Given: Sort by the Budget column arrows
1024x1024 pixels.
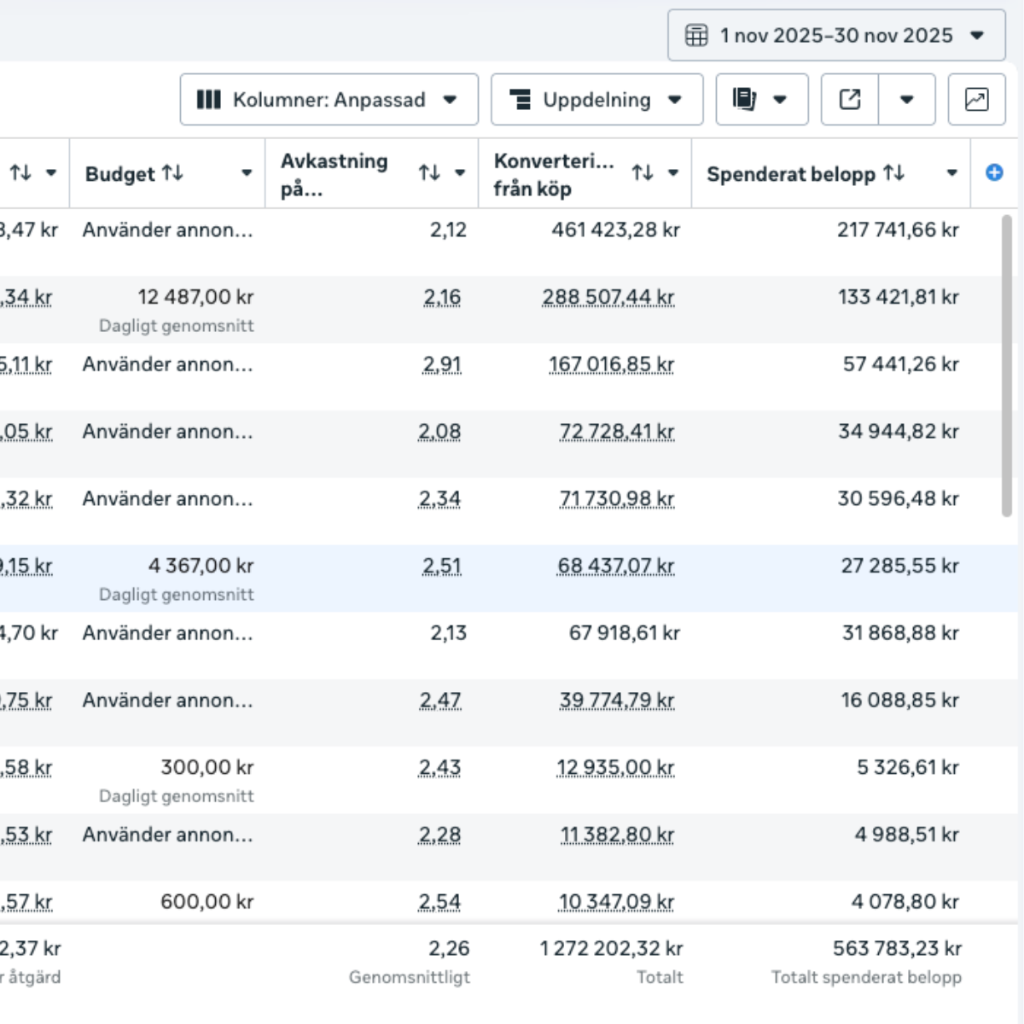Looking at the screenshot, I should 173,173.
